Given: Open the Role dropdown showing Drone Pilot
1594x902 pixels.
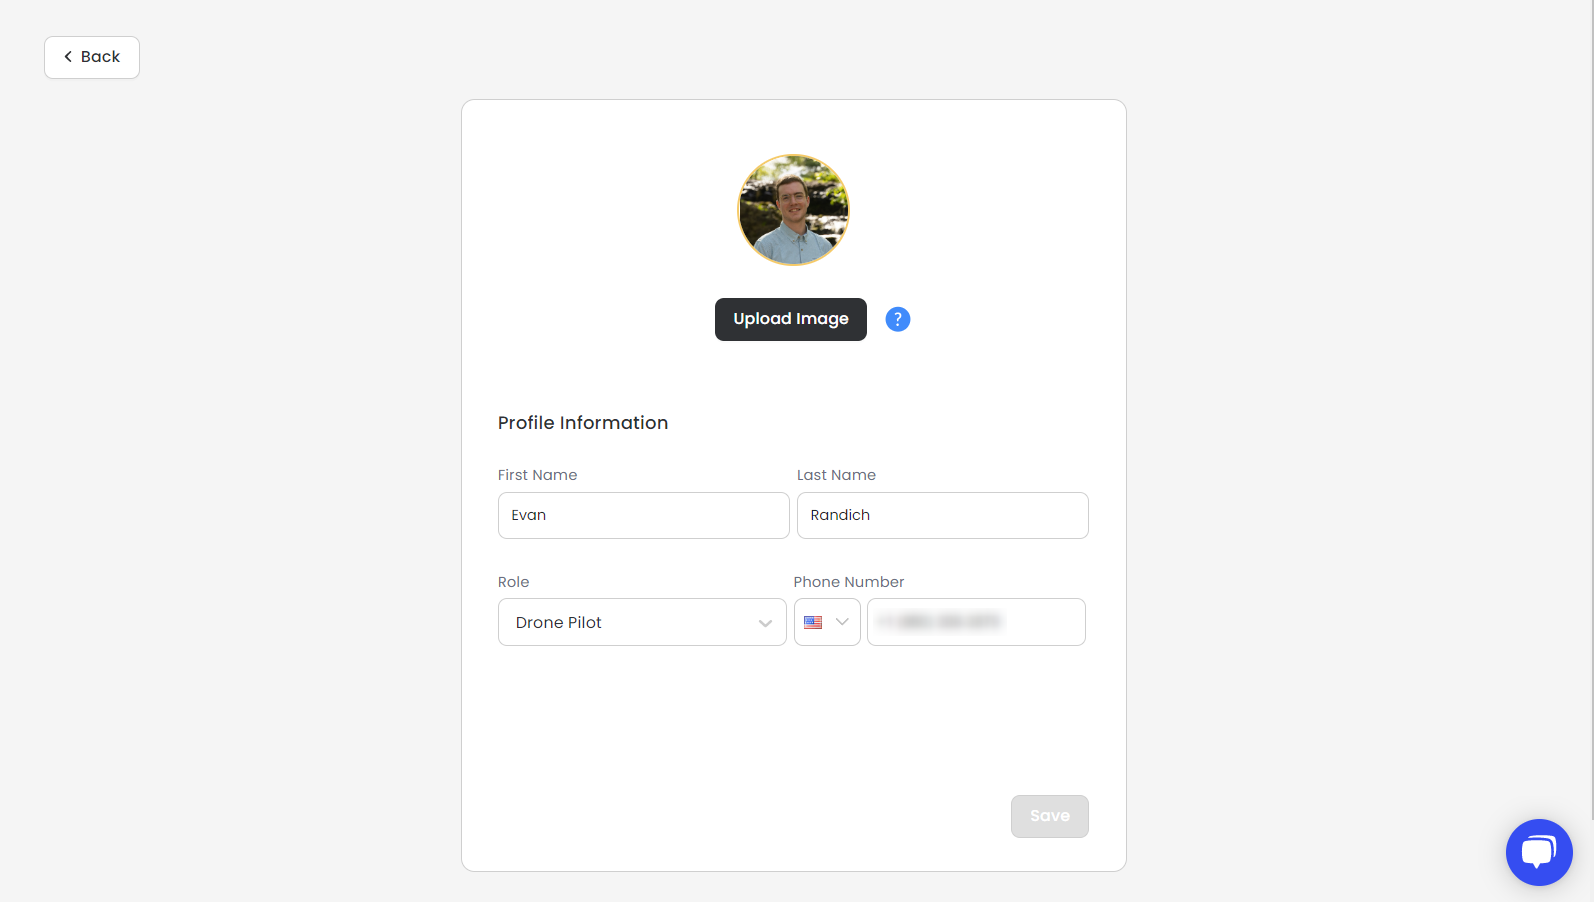Looking at the screenshot, I should [x=642, y=622].
